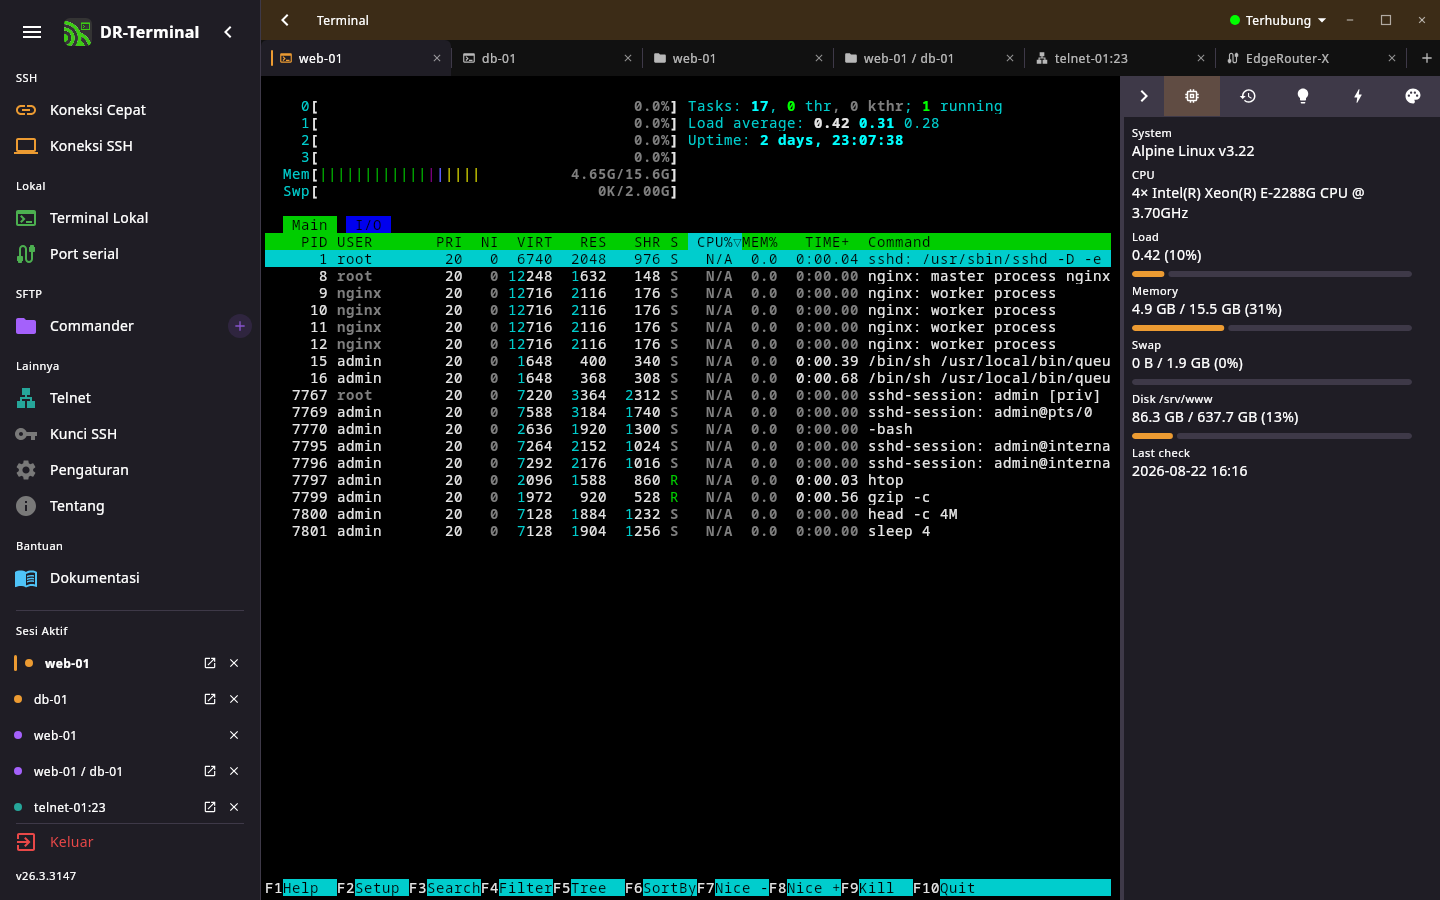Pop out telnet-01:23 session
1440x900 pixels.
tap(210, 807)
